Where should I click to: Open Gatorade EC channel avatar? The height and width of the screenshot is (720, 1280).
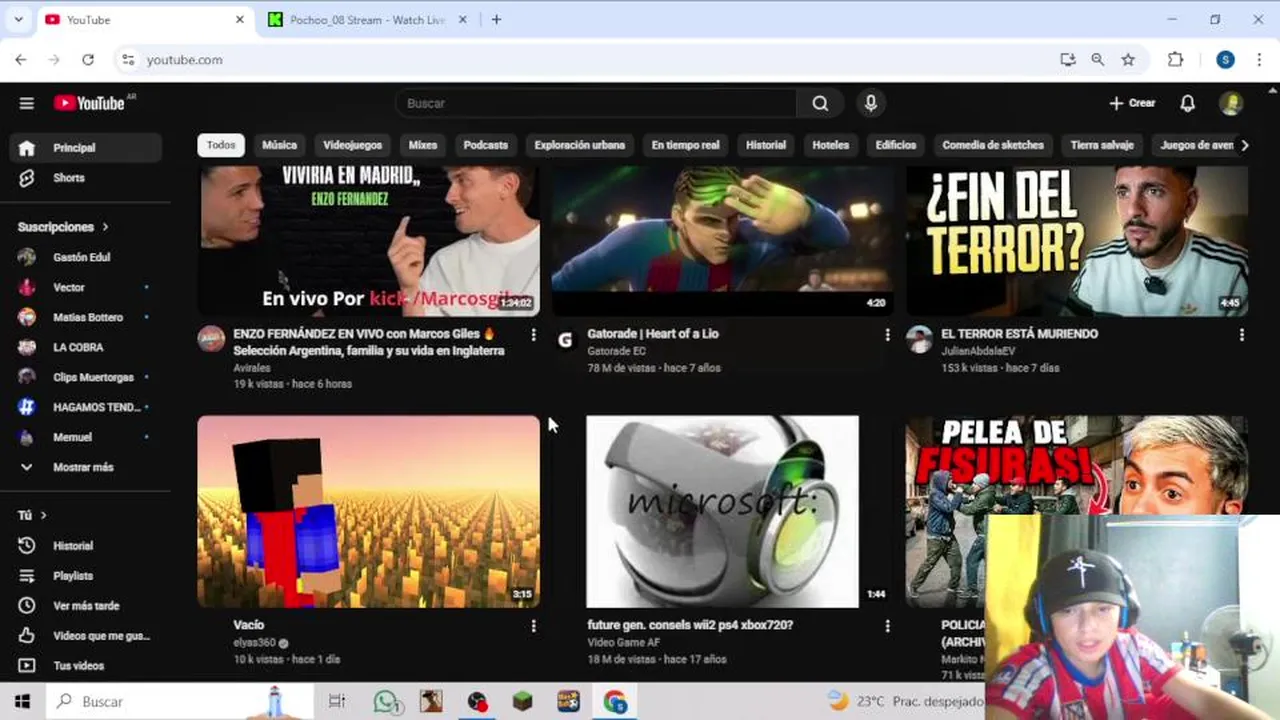pyautogui.click(x=565, y=340)
